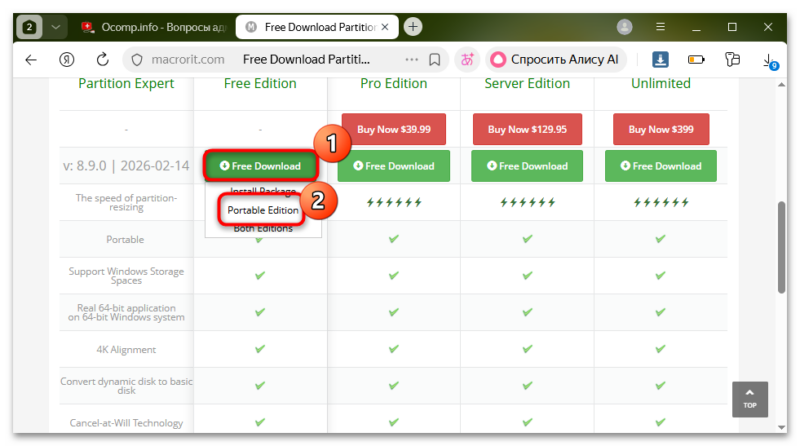Click 'Support Windows Storage Spaces' row label
The height and width of the screenshot is (446, 800).
pyautogui.click(x=126, y=276)
